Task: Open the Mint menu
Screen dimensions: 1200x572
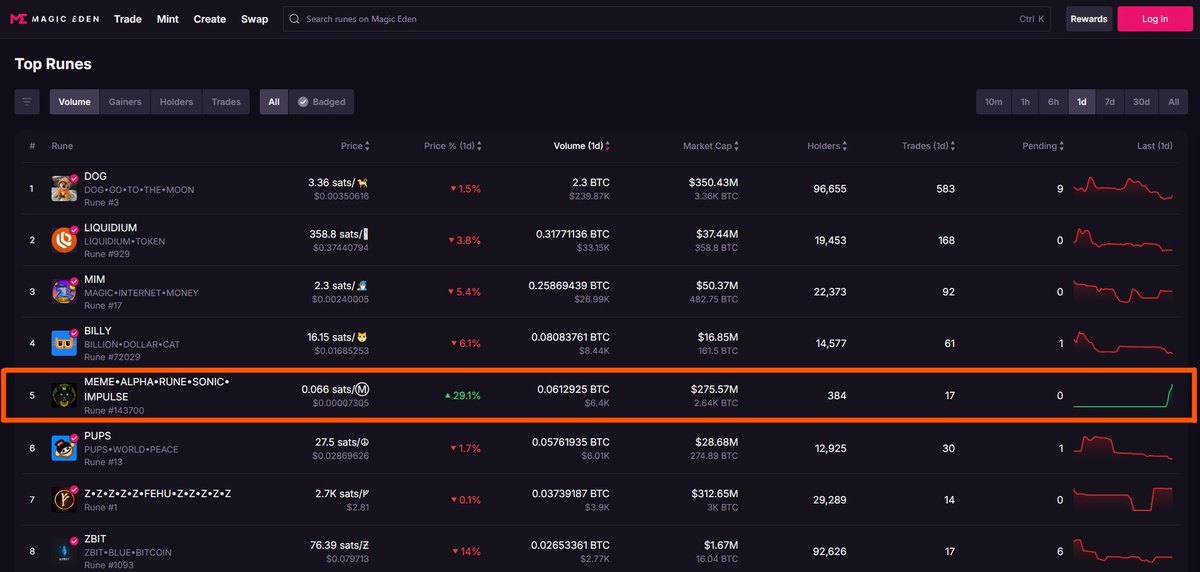Action: (168, 19)
